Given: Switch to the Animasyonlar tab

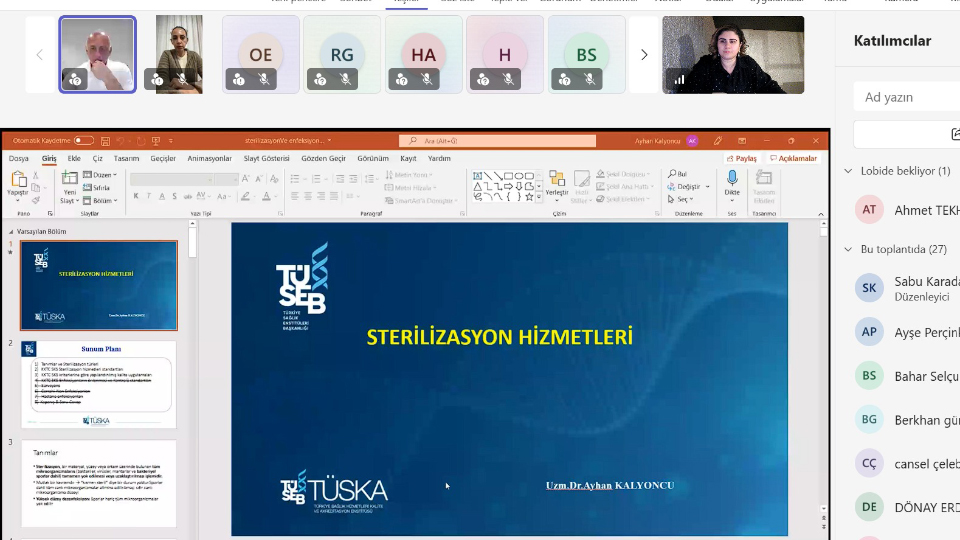Looking at the screenshot, I should 209,158.
